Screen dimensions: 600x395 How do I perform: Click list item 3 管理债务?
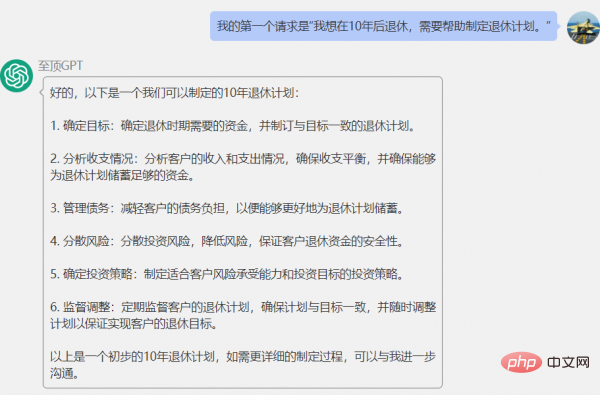coord(227,208)
